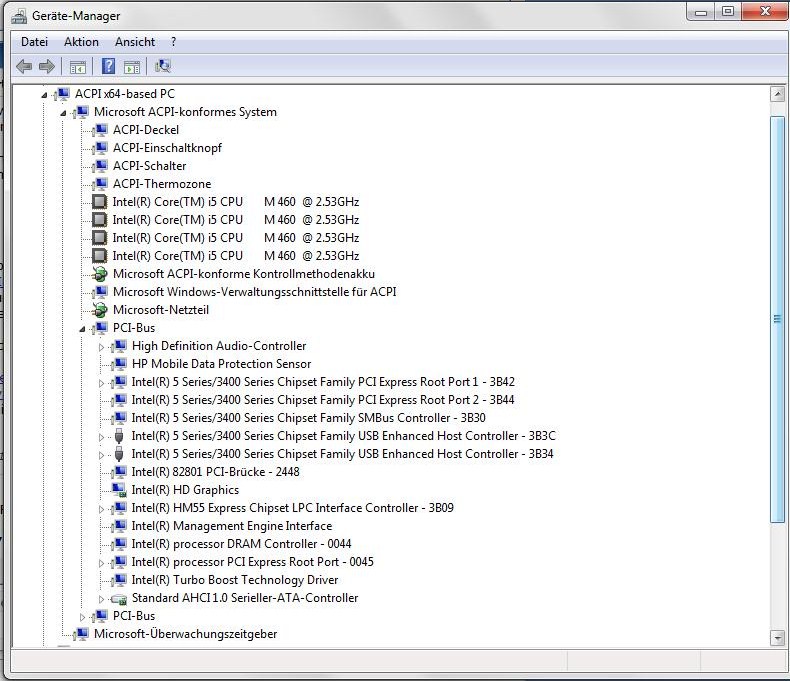The height and width of the screenshot is (681, 790).
Task: Expand Standard AHCI Serieller-ATA-Controller node
Action: pos(101,599)
